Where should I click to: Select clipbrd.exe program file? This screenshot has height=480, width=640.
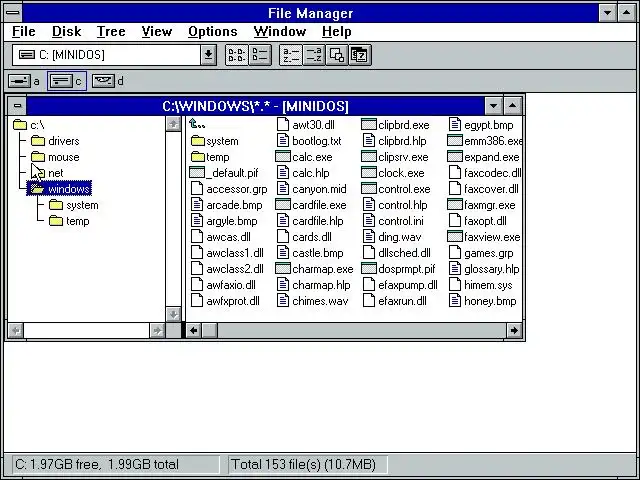click(x=396, y=125)
